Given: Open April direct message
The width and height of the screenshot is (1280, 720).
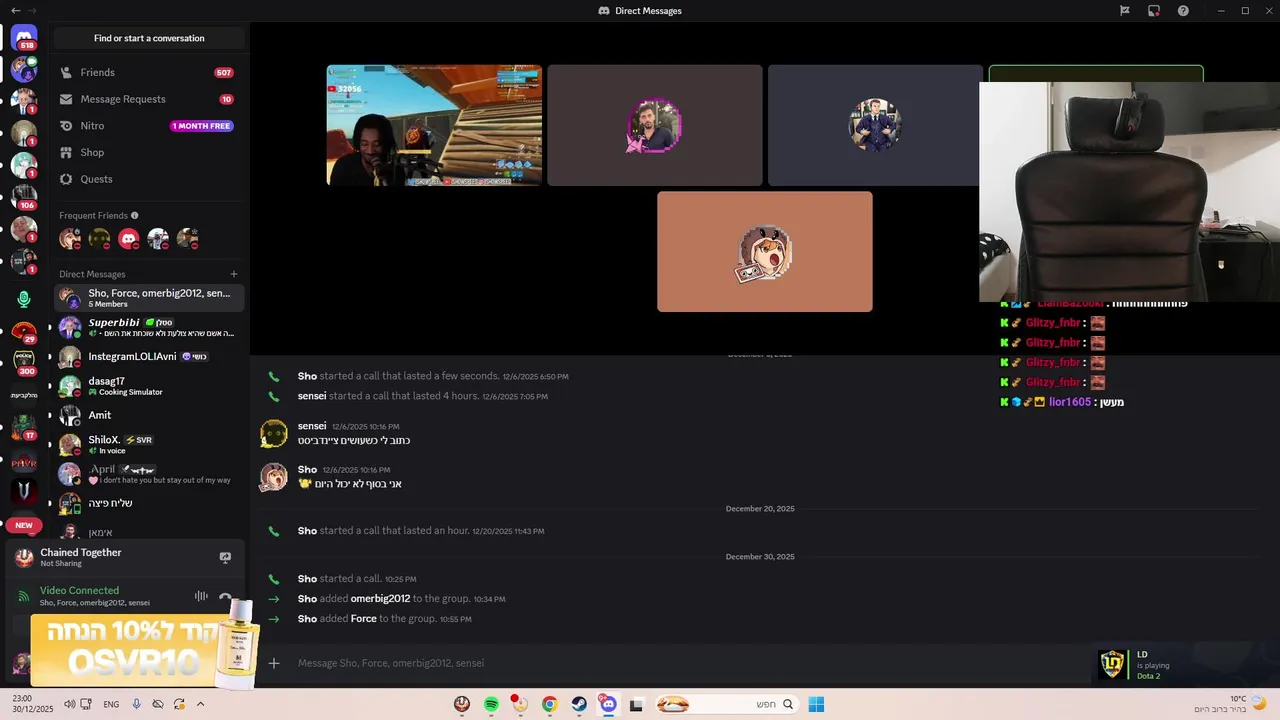Looking at the screenshot, I should click(149, 474).
